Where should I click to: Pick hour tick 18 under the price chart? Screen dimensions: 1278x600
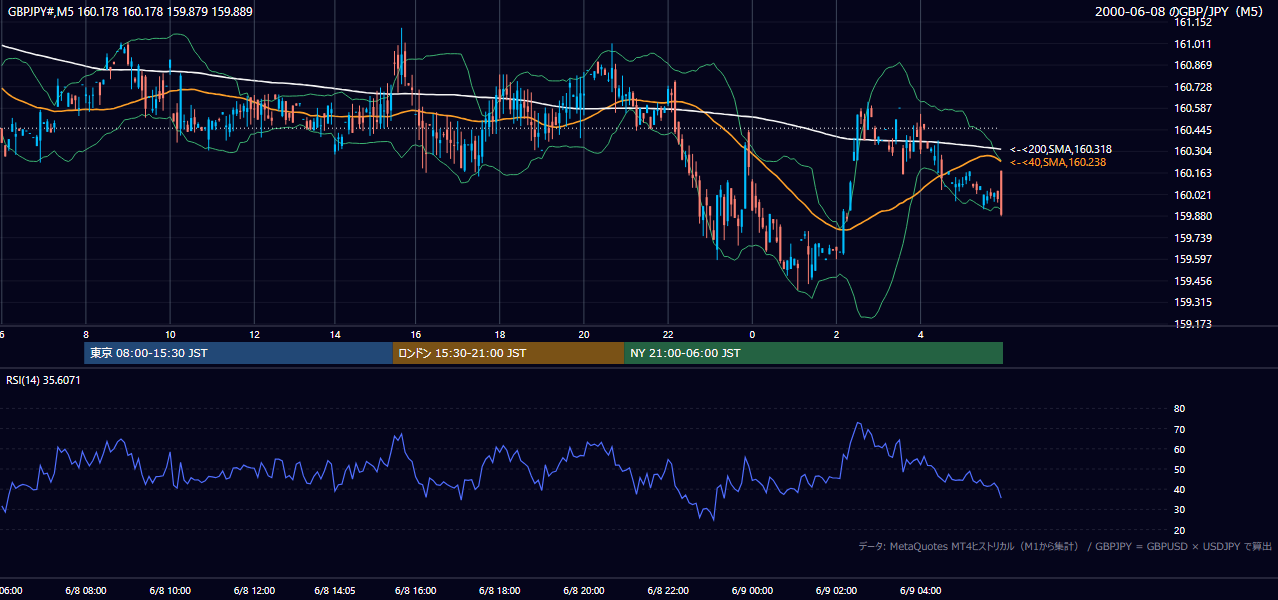coord(499,335)
